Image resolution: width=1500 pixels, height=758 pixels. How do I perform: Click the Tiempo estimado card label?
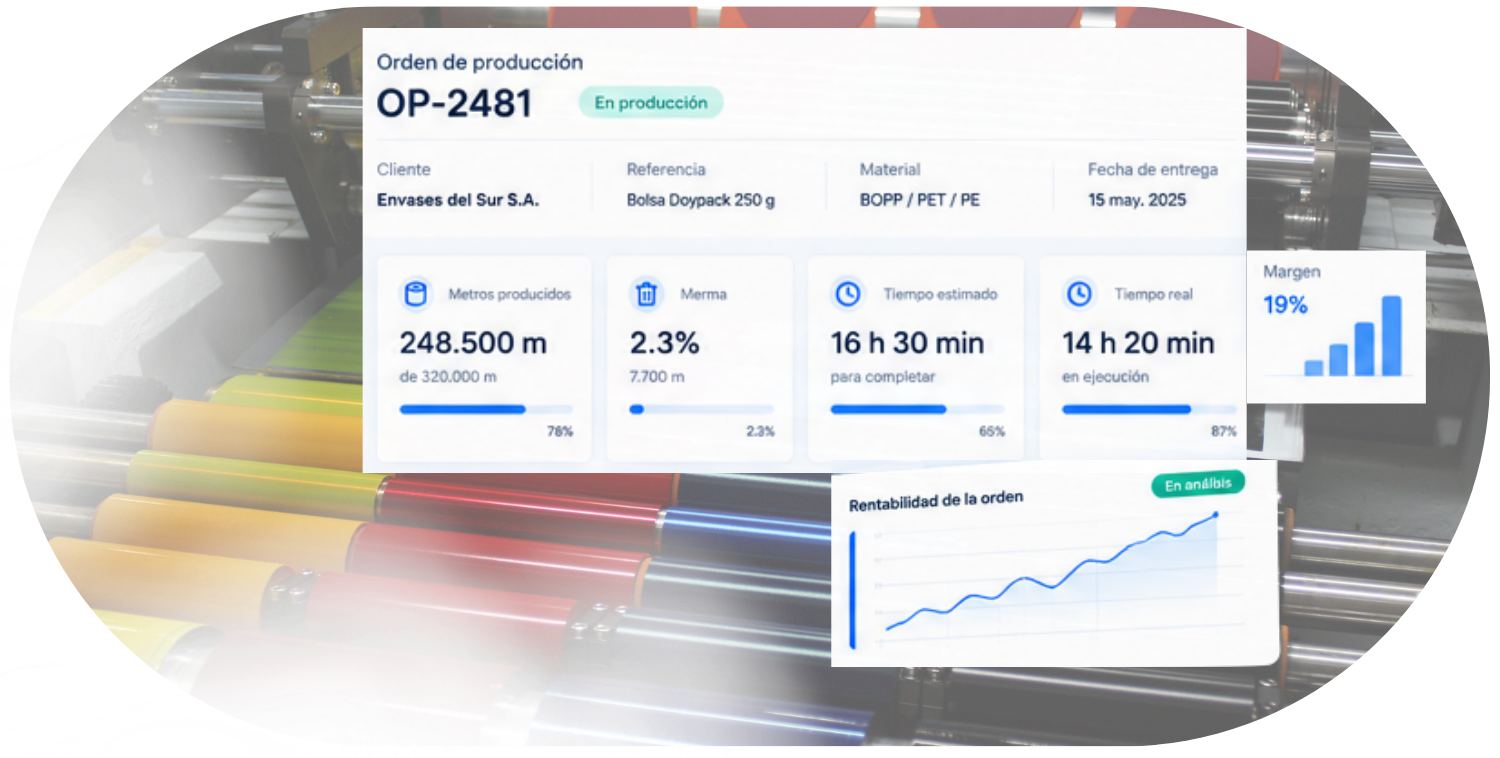click(940, 294)
